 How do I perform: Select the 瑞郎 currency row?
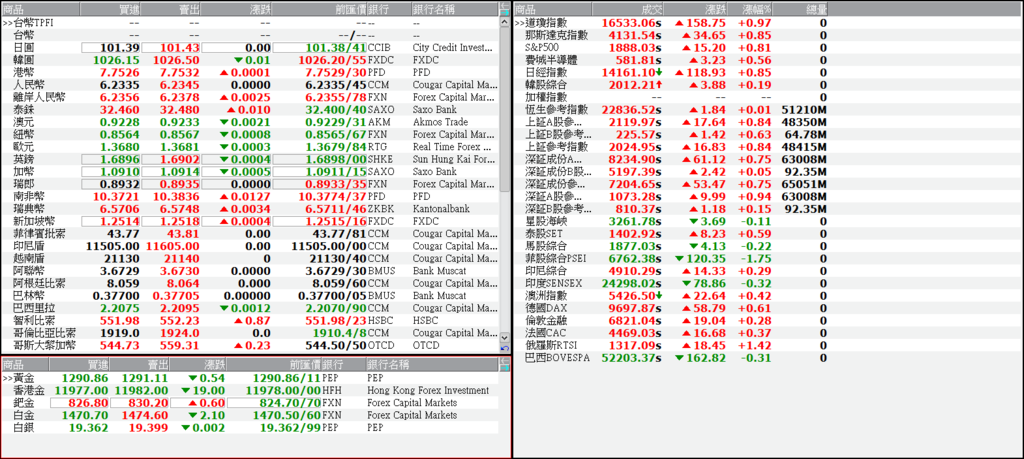(x=249, y=184)
